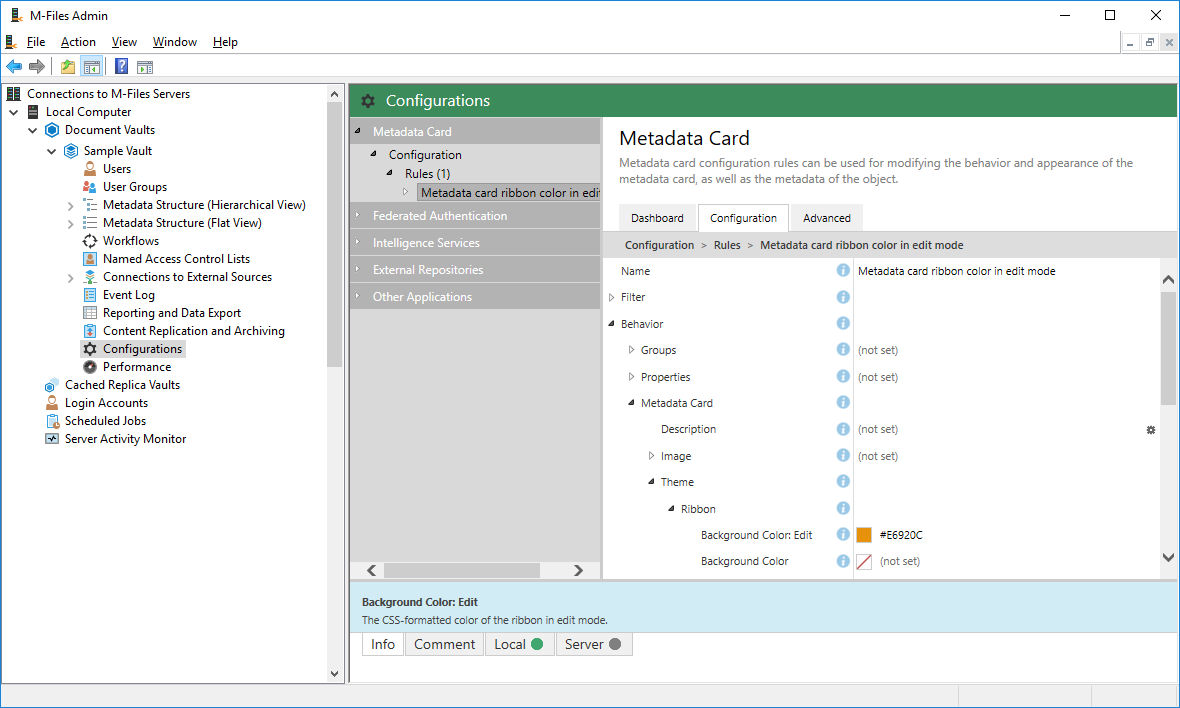Click the Rules breadcrumb link
1180x708 pixels.
tap(727, 245)
